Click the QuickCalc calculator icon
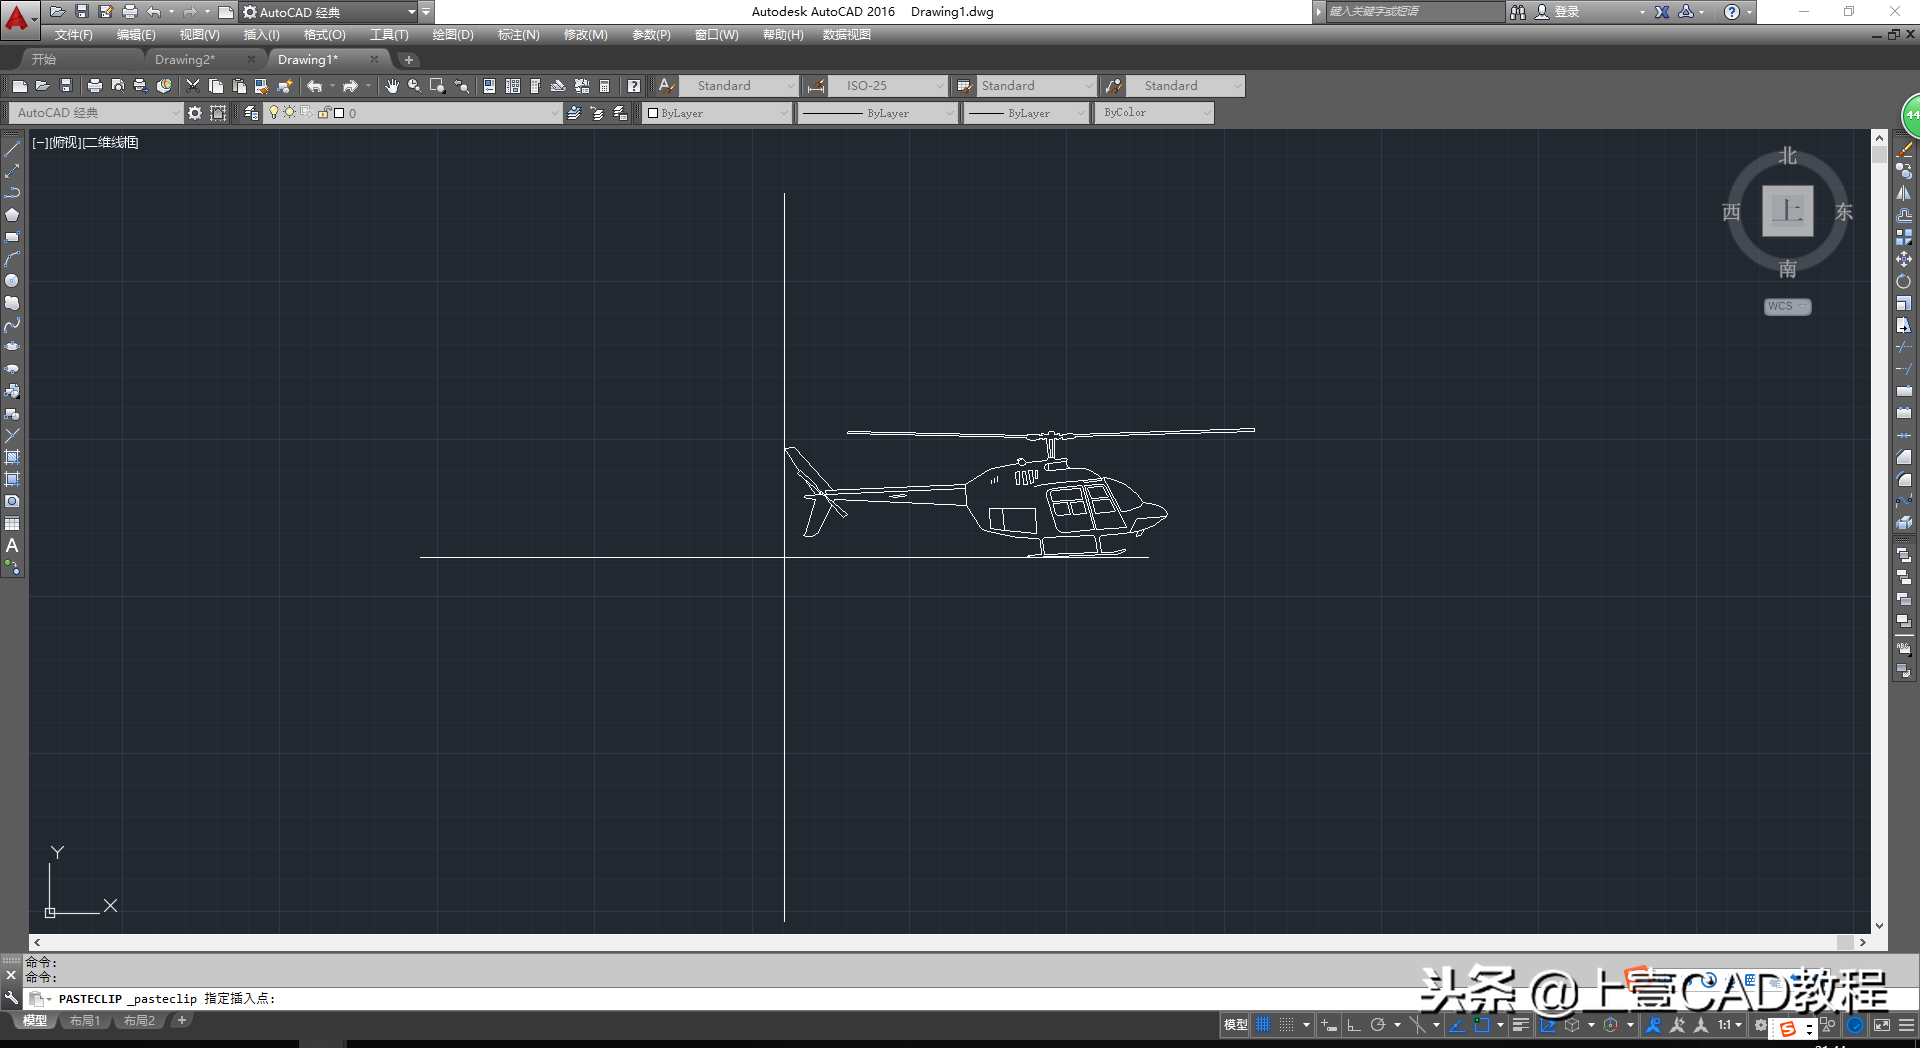This screenshot has width=1920, height=1048. point(605,86)
